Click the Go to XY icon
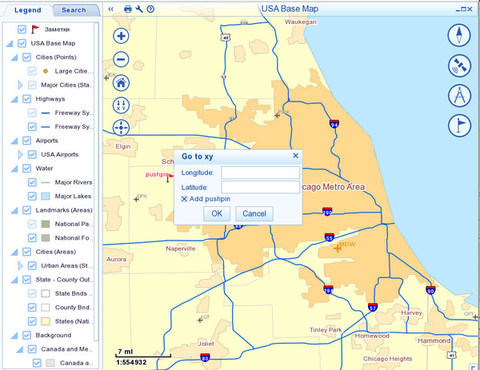Viewport: 480px width, 370px height. 121,105
